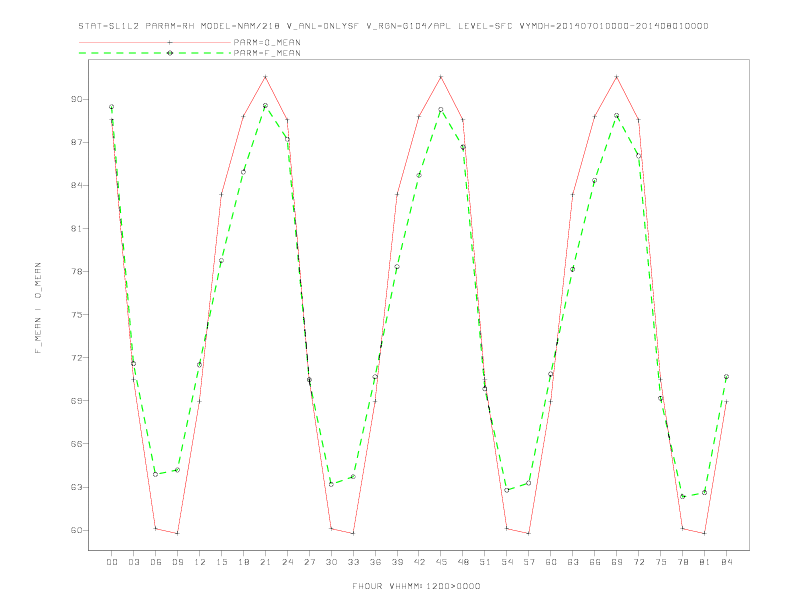Click the y-axis tick label 87
Viewport: 792px width, 612px height.
76,142
